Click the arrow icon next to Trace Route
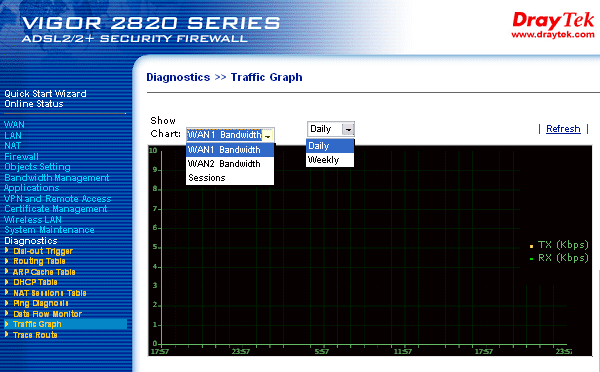Viewport: 600px width, 372px height. (7, 334)
